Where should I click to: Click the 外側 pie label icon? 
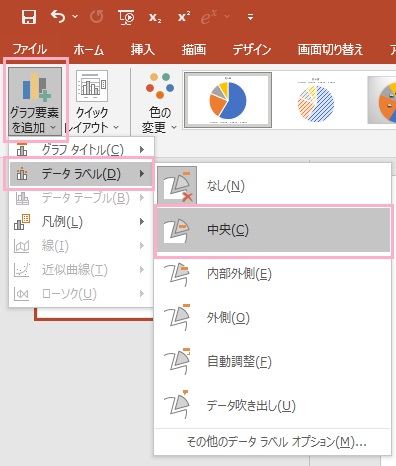point(177,317)
